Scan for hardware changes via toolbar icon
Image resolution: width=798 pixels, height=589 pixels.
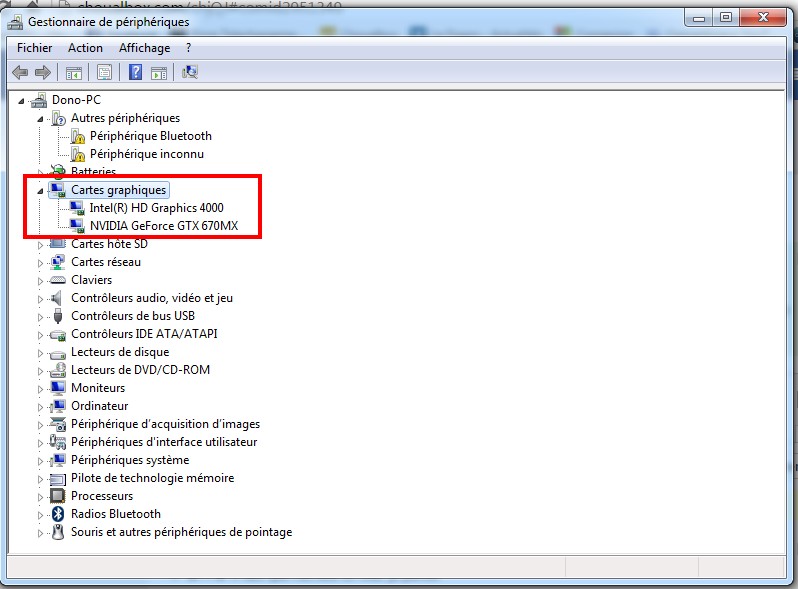pos(190,72)
